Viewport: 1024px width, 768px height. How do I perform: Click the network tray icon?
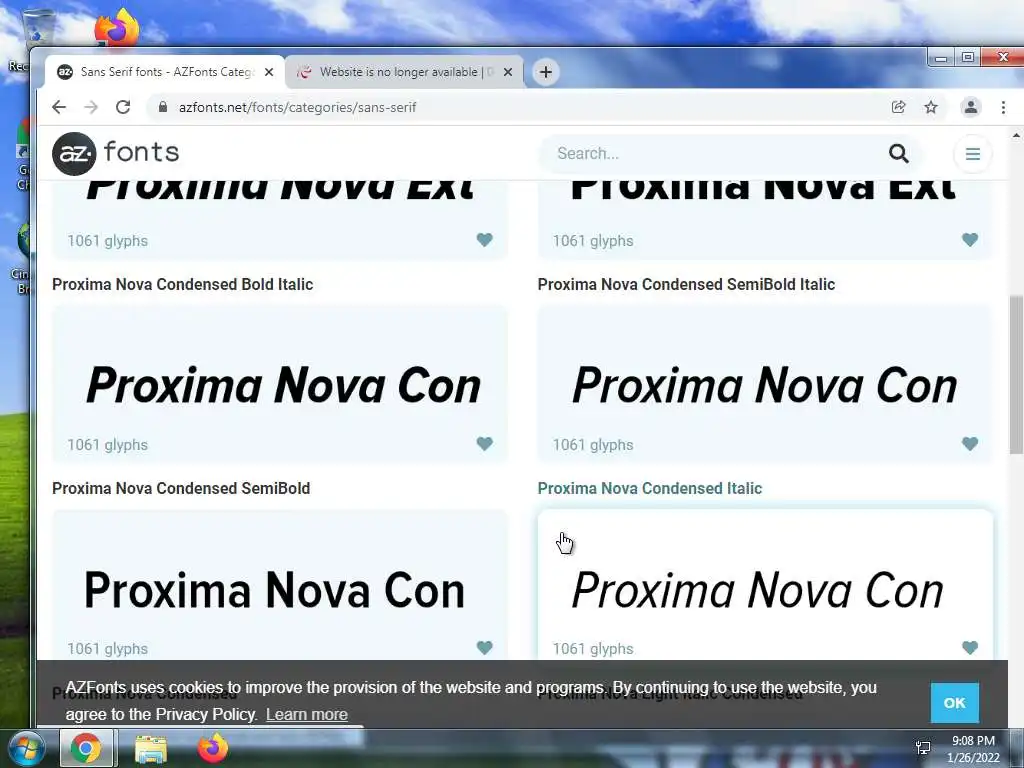pos(923,748)
